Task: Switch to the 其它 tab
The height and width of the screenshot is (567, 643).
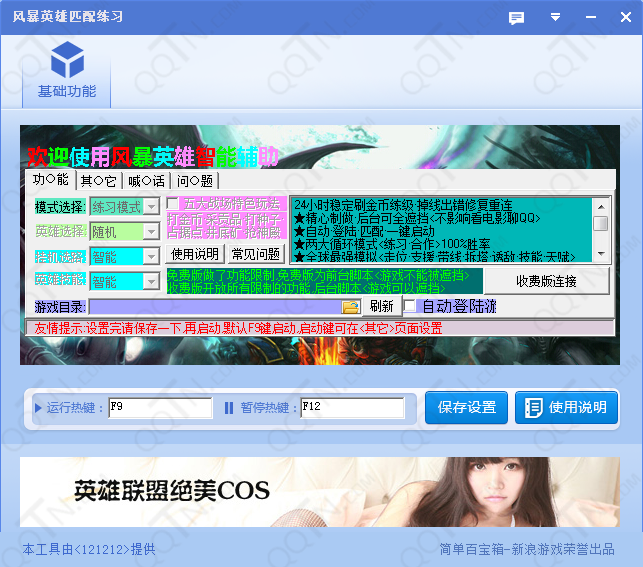Action: coord(98,181)
